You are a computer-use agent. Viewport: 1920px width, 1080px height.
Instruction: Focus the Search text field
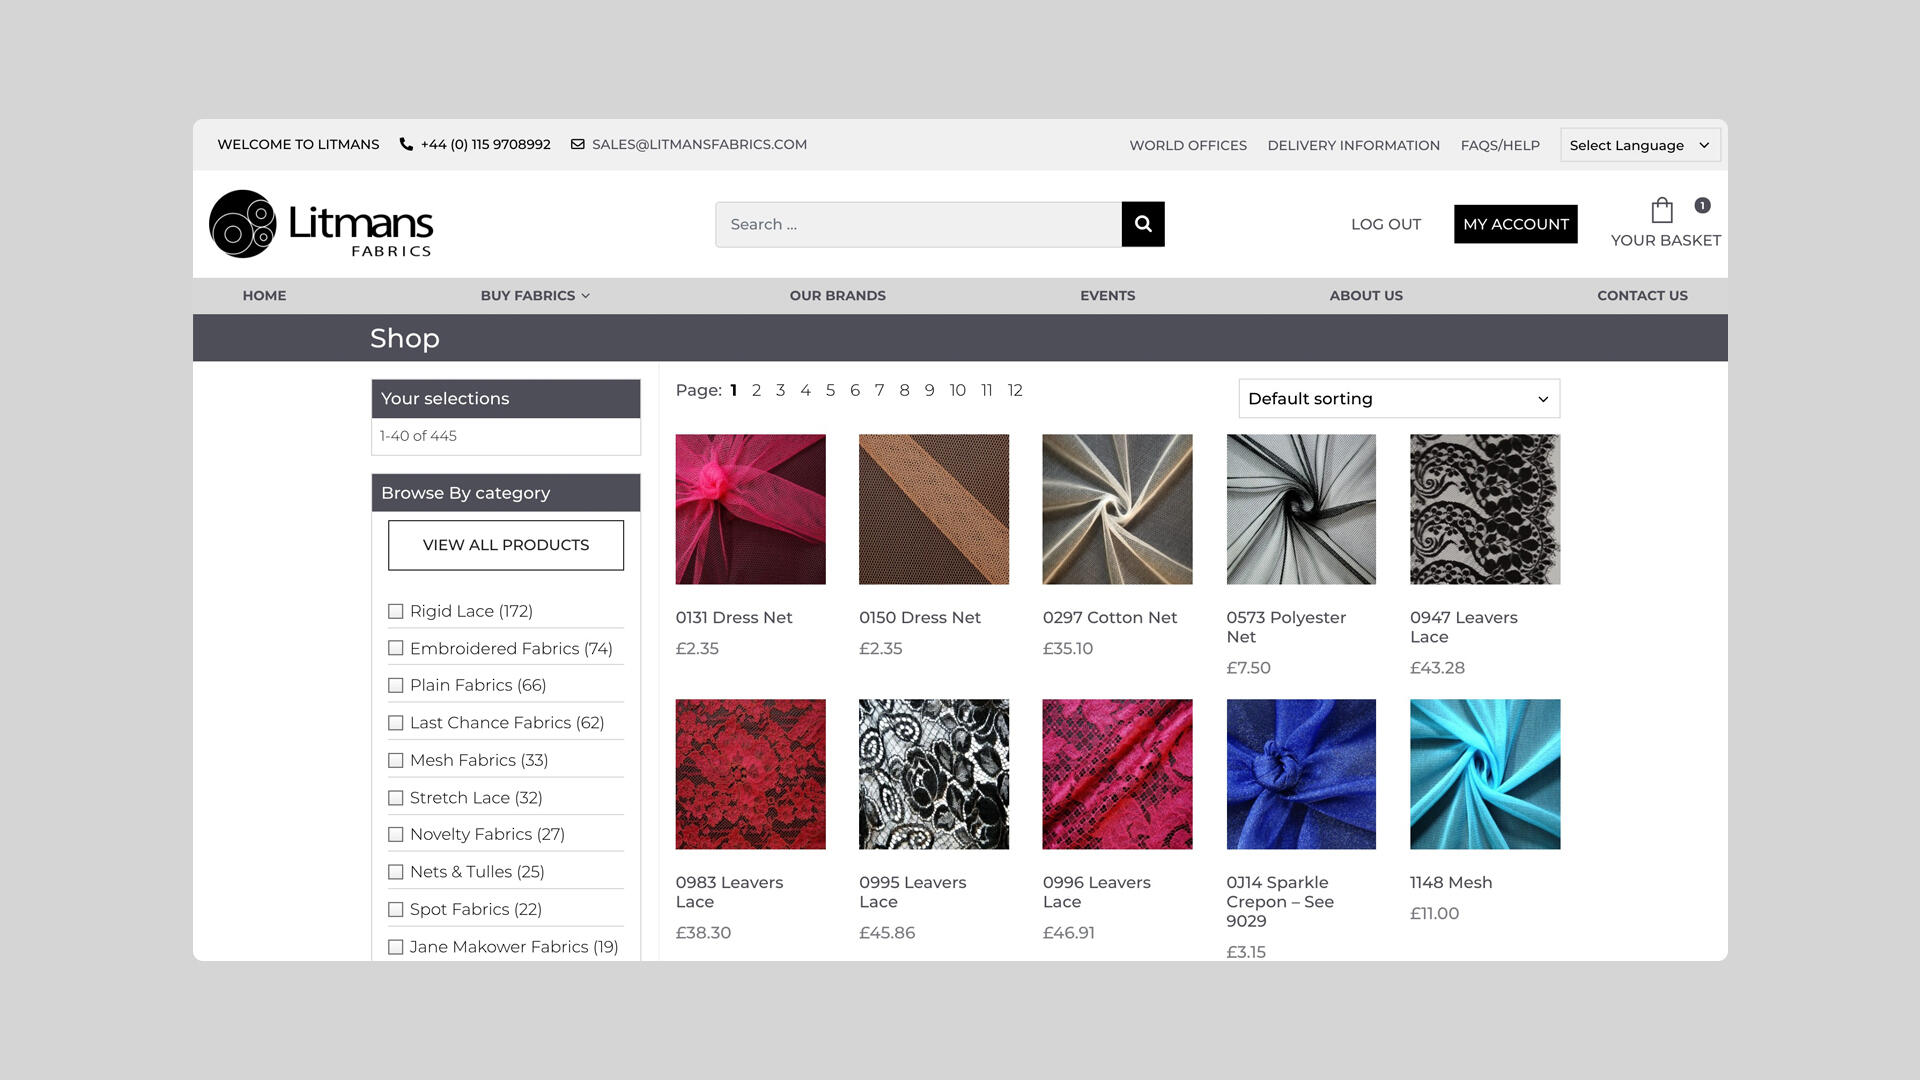pyautogui.click(x=917, y=224)
